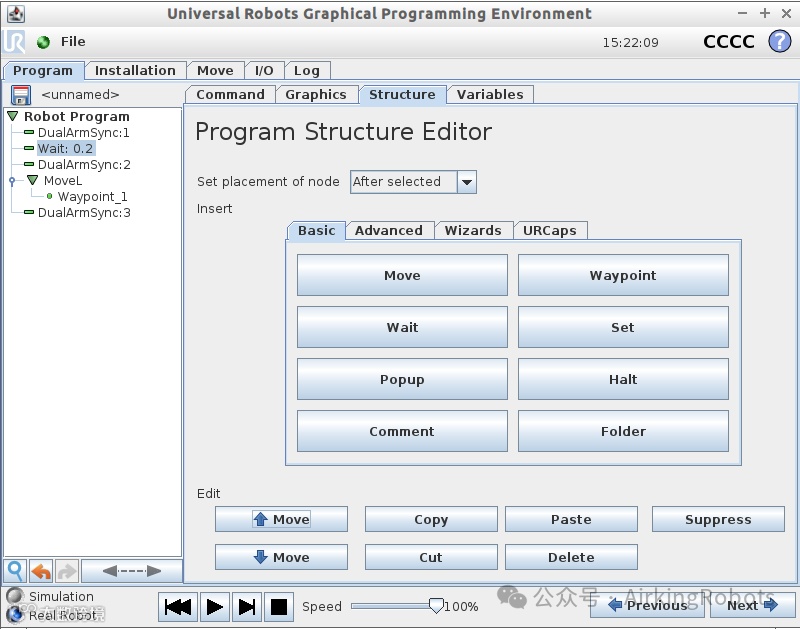This screenshot has width=800, height=629.
Task: Click the tree width toggle arrows button
Action: pos(132,570)
